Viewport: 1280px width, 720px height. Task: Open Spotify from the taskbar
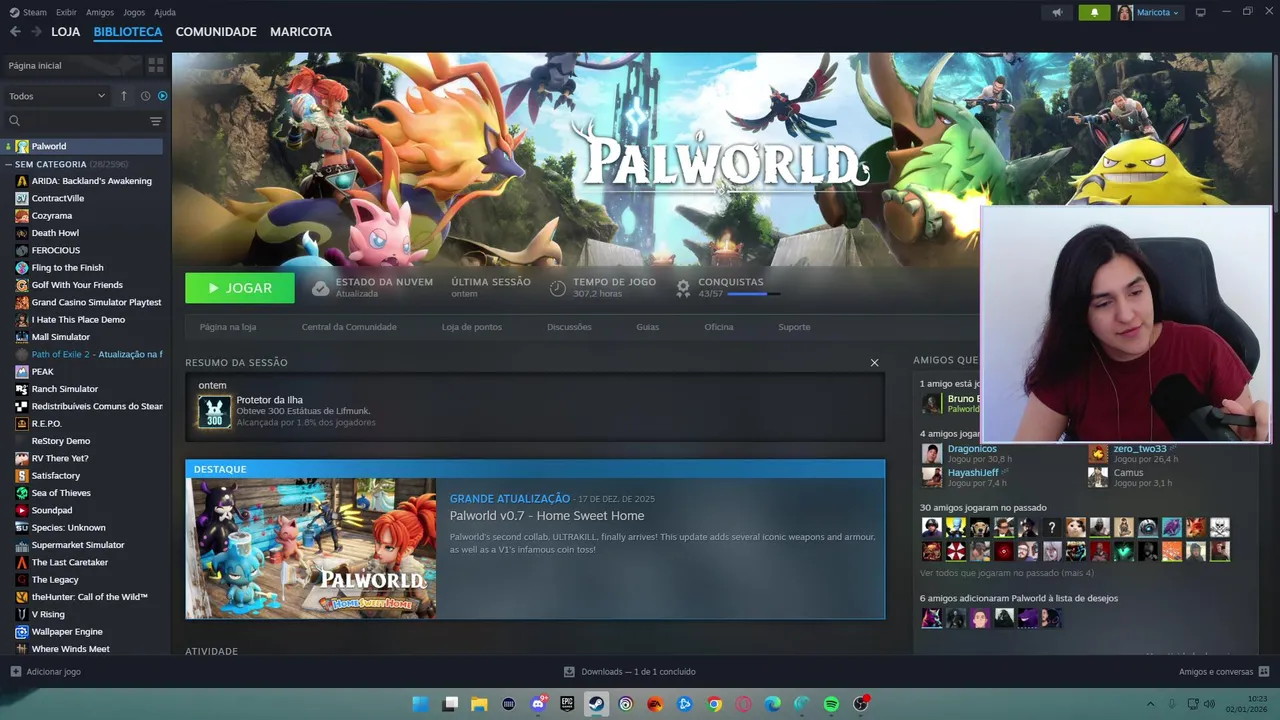pos(831,704)
